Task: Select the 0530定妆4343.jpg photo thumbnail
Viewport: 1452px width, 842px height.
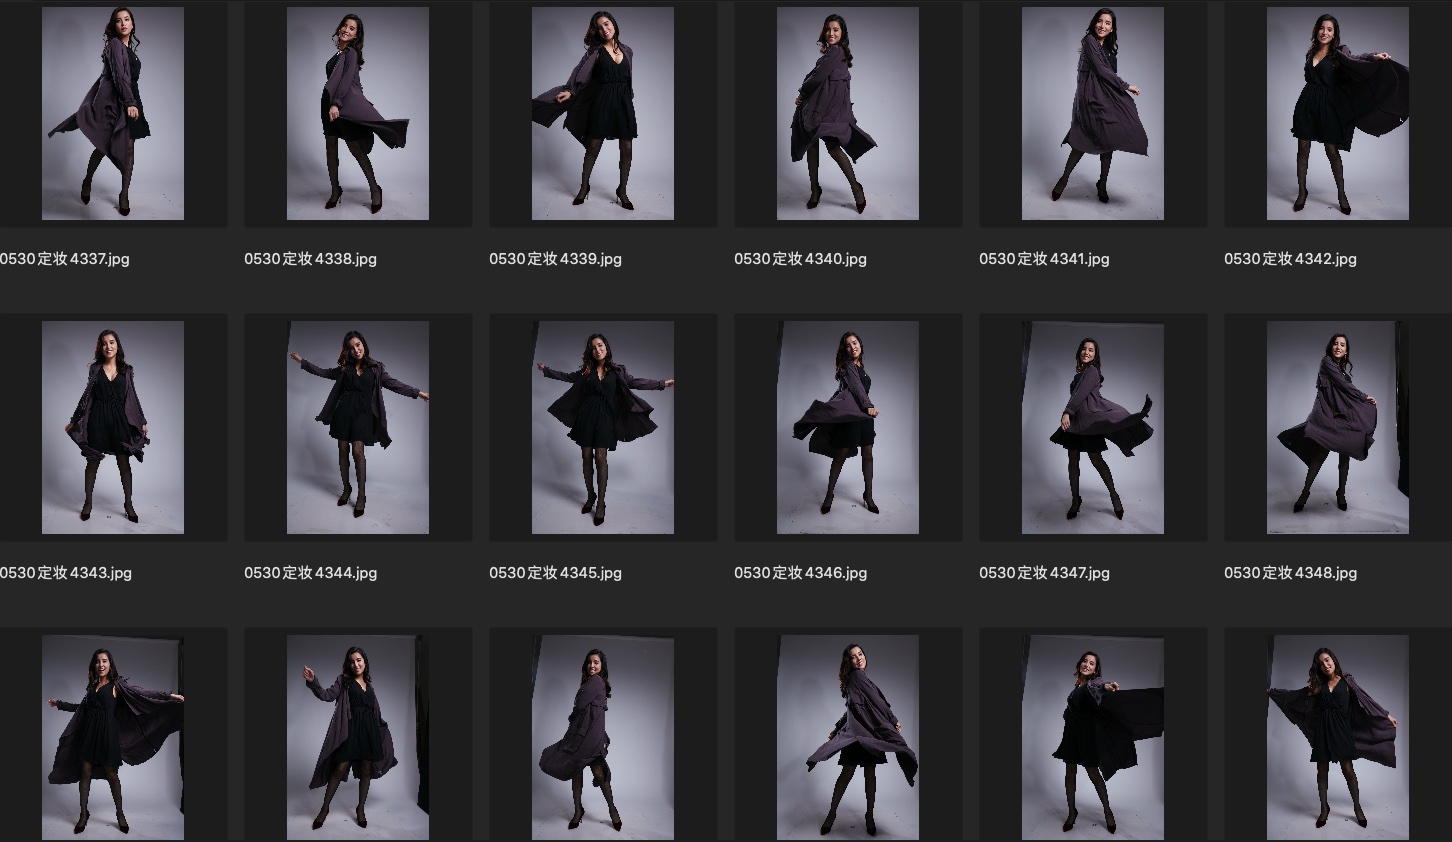Action: (113, 427)
